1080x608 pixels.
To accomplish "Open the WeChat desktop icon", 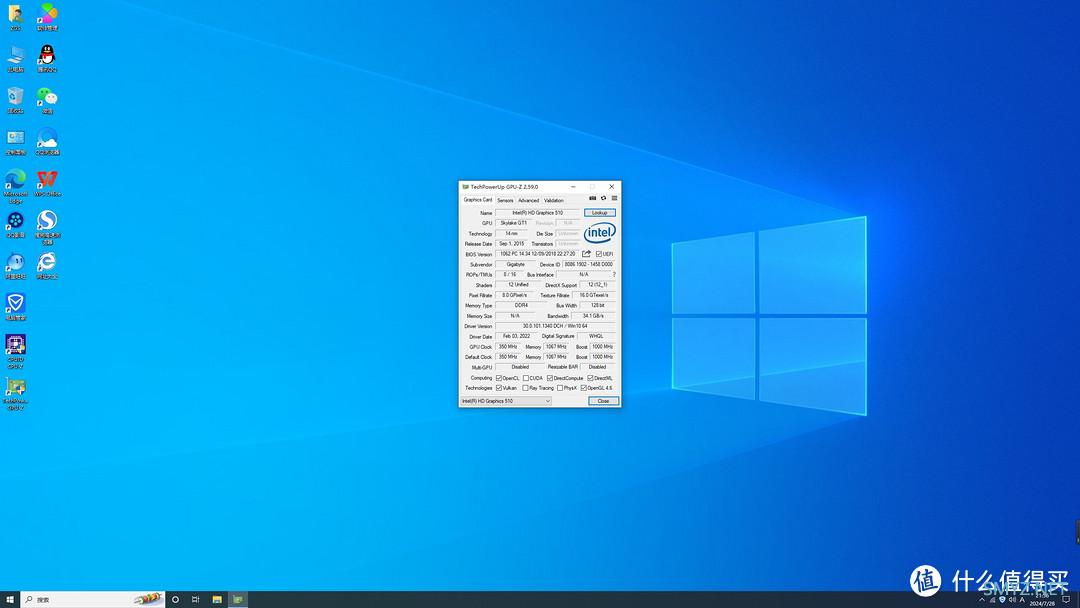I will point(47,100).
